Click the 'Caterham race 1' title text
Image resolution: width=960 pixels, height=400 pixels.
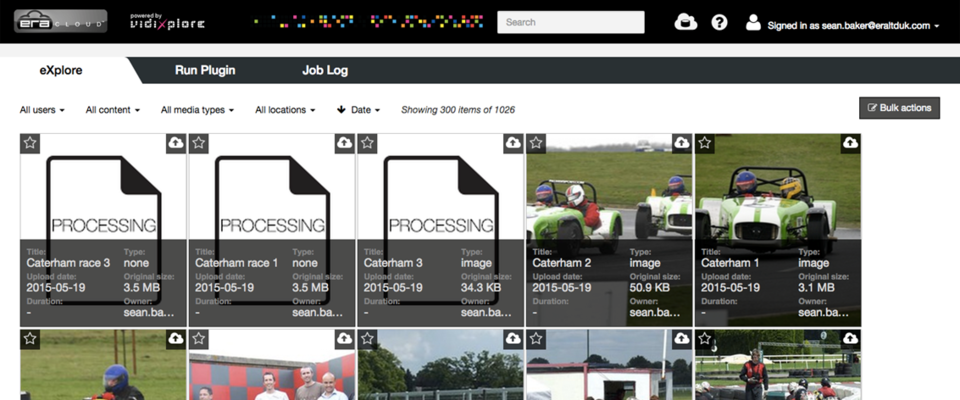coord(237,263)
